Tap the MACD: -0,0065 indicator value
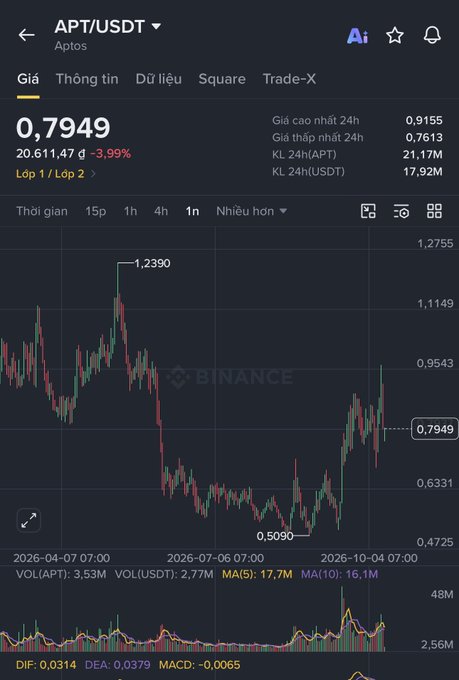459x680 pixels. [x=200, y=665]
